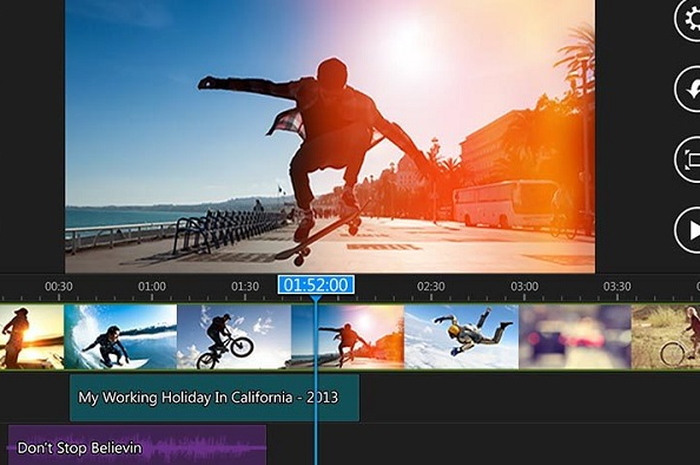Select the bicycle girl clip thumbnail
Viewport: 700px width, 465px height.
point(666,337)
